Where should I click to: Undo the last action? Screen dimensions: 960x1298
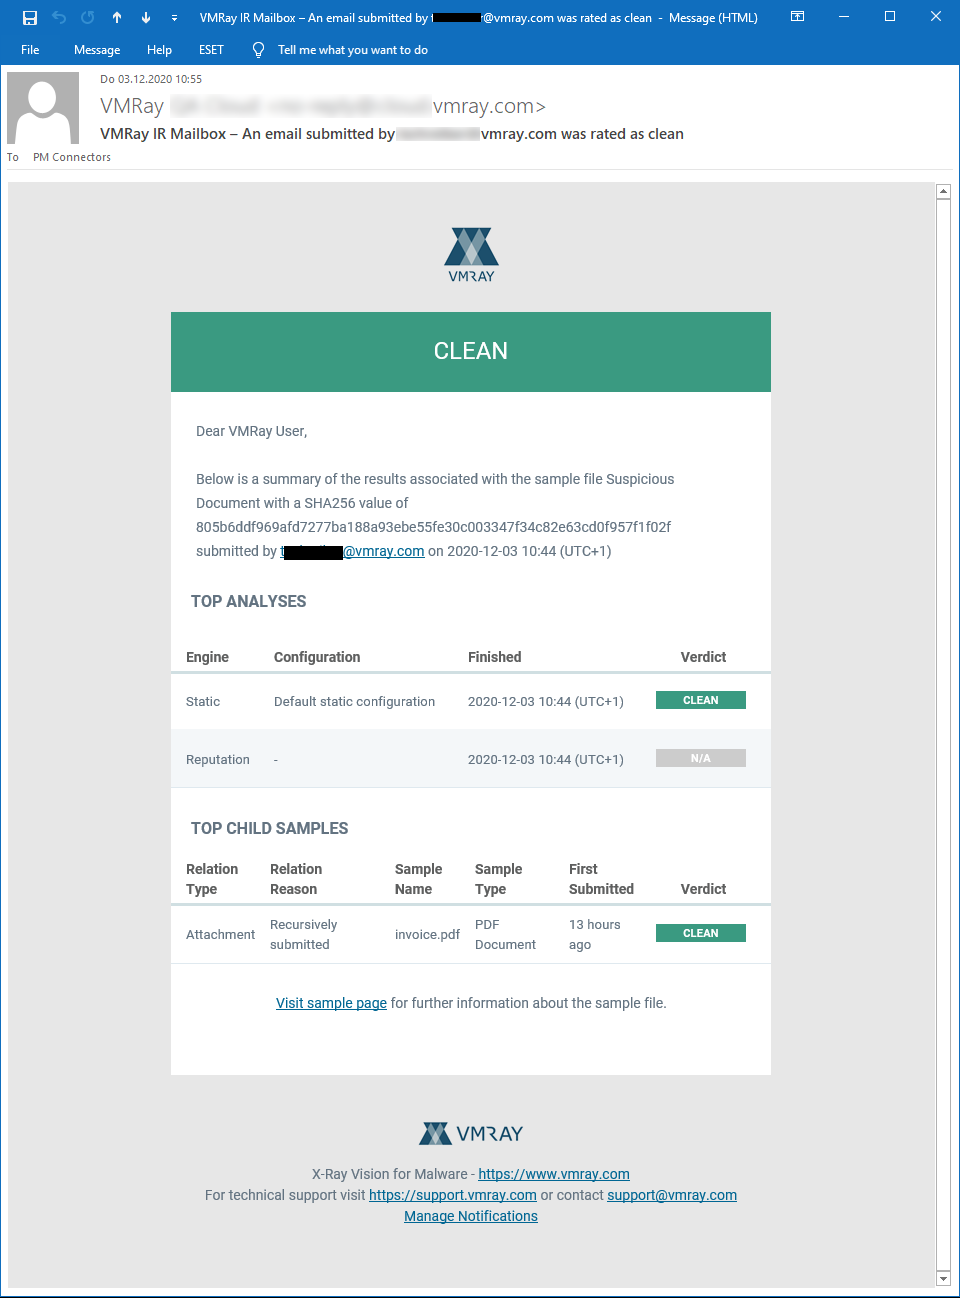(59, 17)
